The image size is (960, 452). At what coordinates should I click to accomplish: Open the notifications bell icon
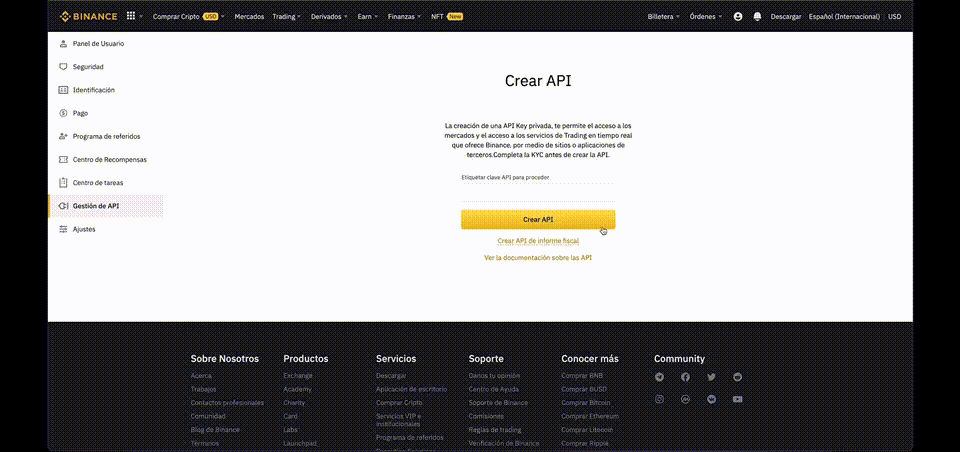pyautogui.click(x=757, y=17)
